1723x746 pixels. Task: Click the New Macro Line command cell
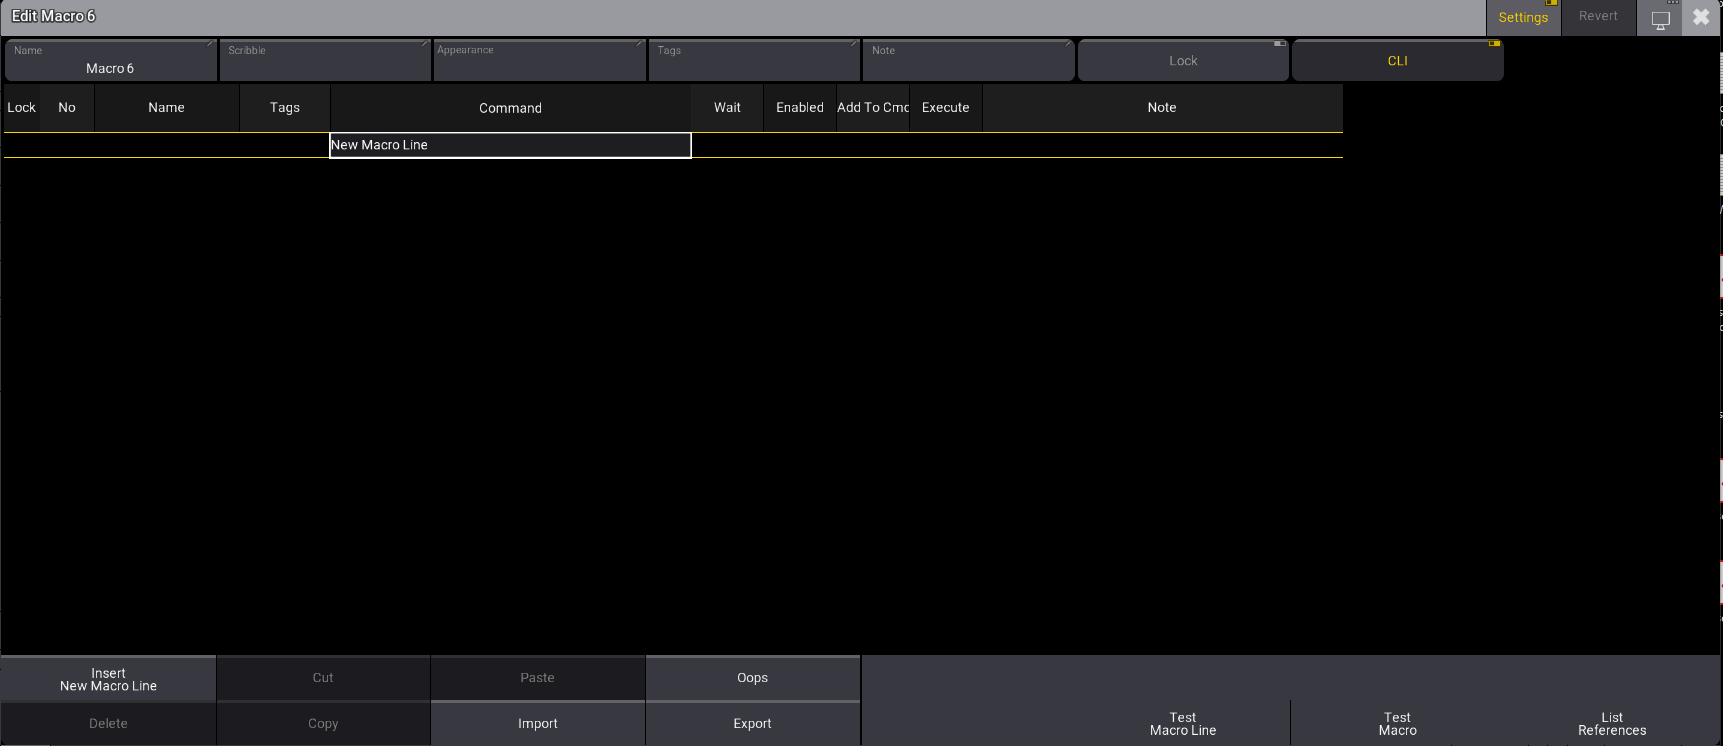pyautogui.click(x=510, y=145)
